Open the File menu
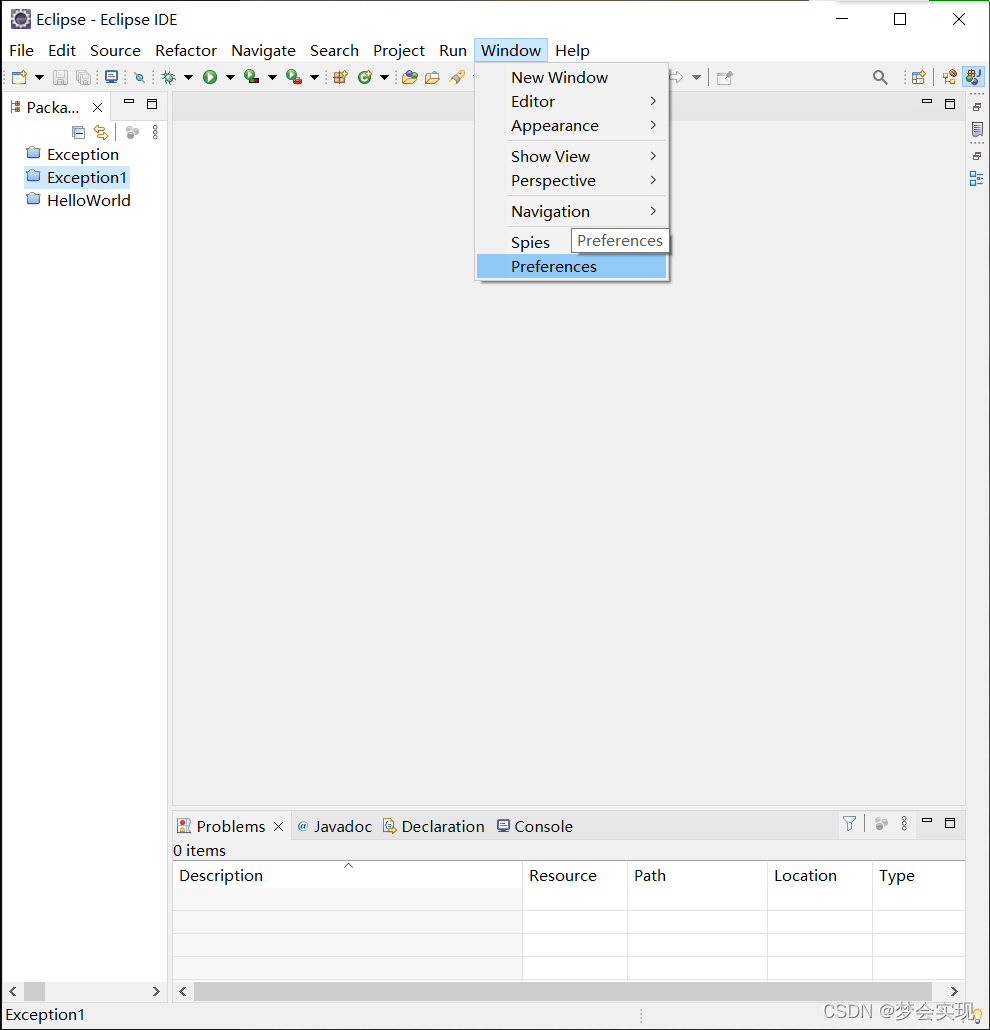This screenshot has width=990, height=1030. pyautogui.click(x=22, y=51)
